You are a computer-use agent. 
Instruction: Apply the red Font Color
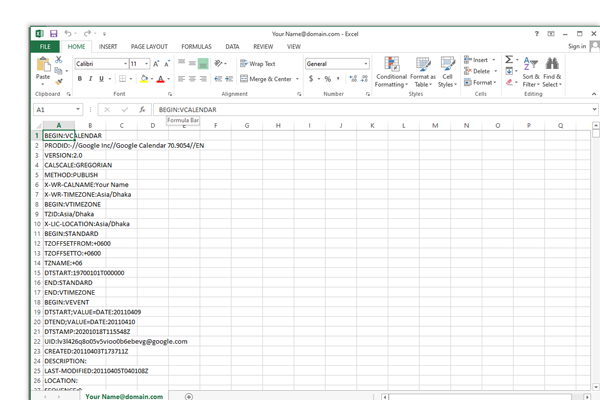pyautogui.click(x=161, y=79)
